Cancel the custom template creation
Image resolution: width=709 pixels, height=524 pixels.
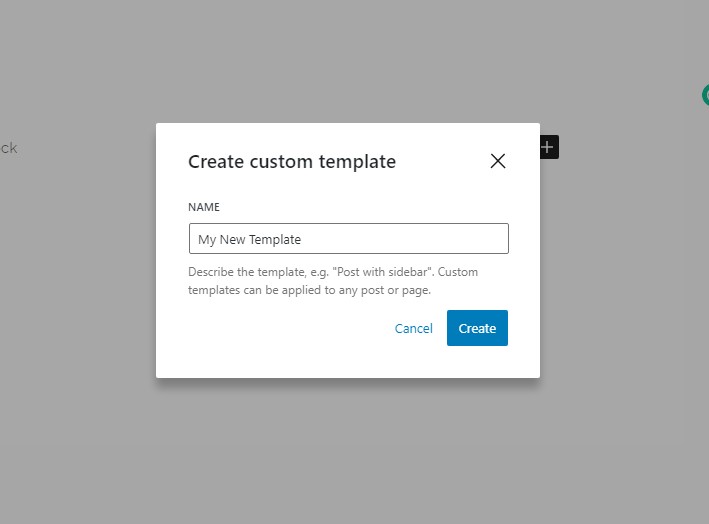[x=413, y=328]
